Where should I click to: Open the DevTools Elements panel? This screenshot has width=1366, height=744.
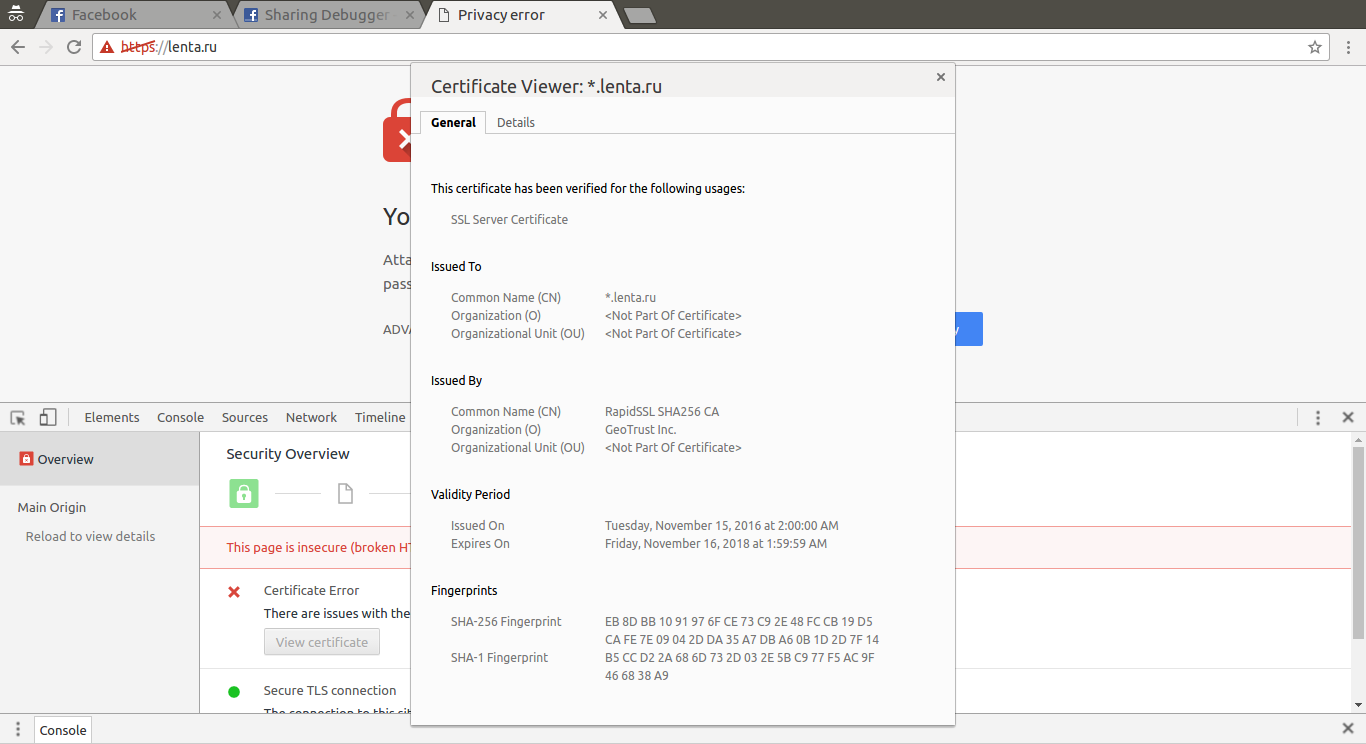tap(112, 418)
